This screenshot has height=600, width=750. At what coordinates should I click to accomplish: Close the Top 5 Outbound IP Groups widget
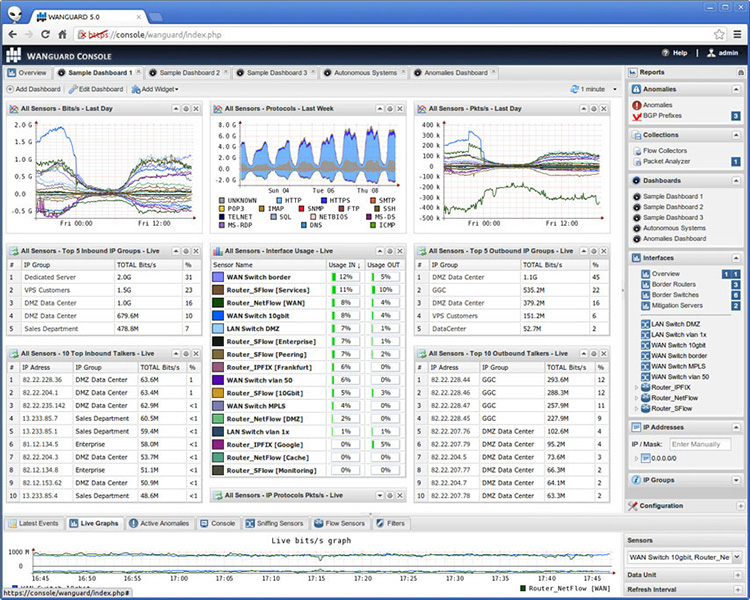604,251
